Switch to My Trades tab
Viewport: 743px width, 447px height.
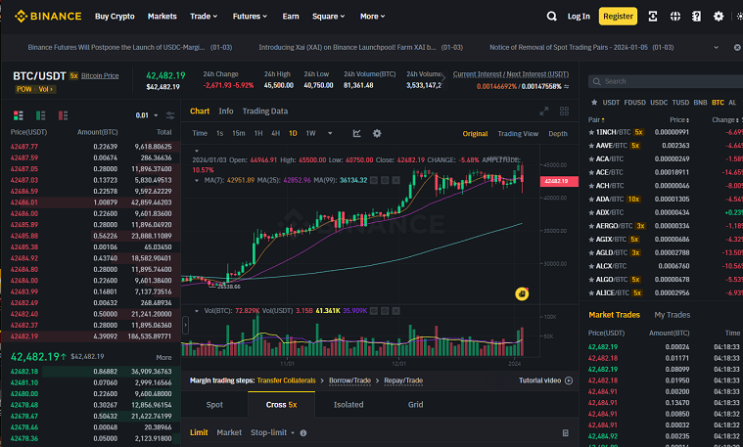coord(672,315)
